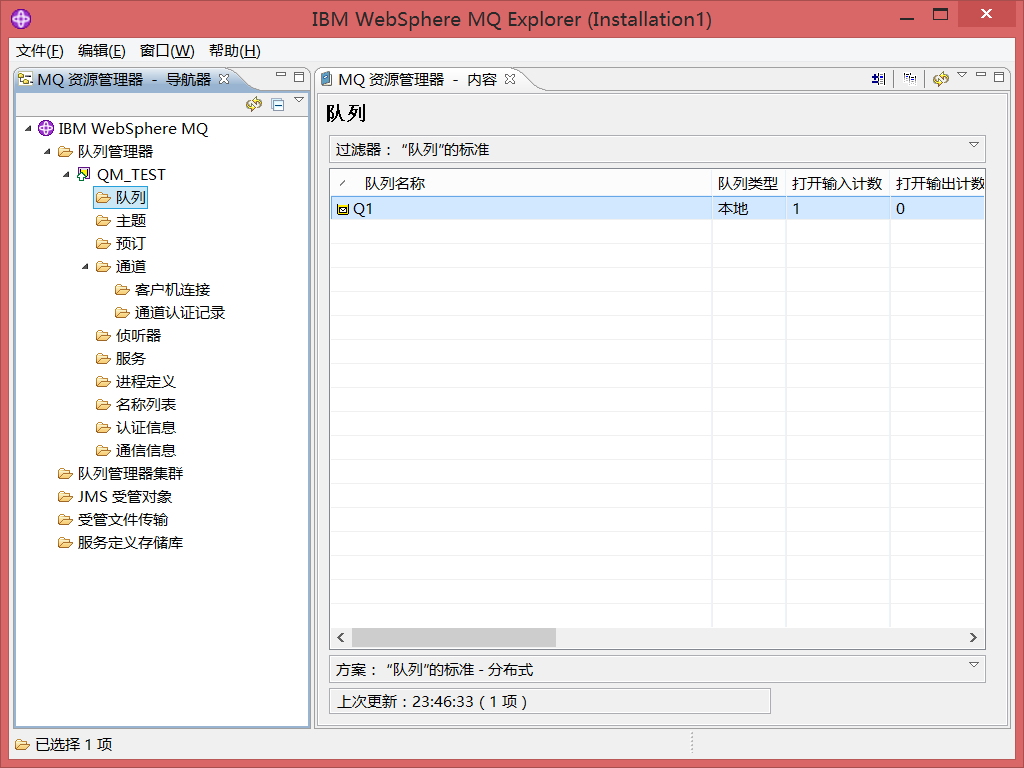Select the 队列管理器 folder label
Screen dimensions: 1024x768
tap(116, 152)
